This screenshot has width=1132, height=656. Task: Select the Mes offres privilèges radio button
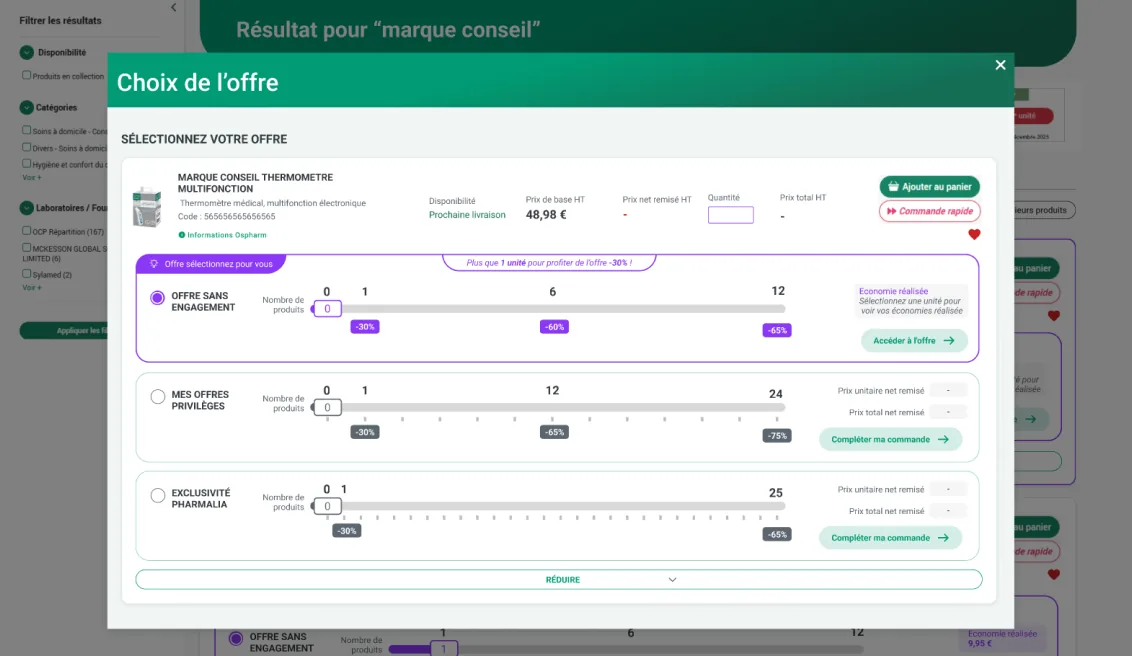click(157, 397)
